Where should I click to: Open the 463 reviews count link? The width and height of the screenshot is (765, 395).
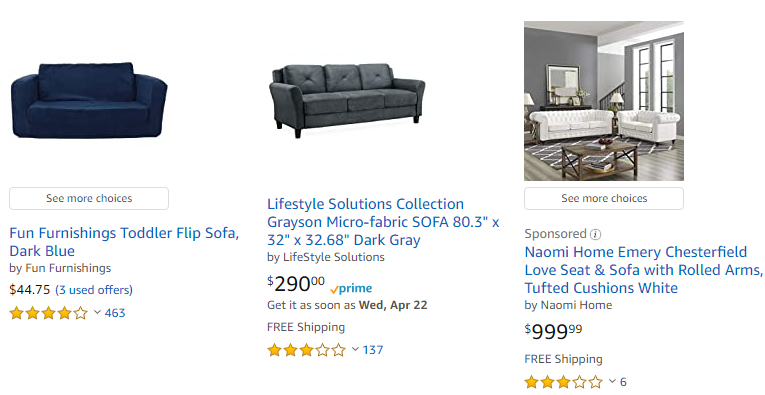tap(115, 313)
